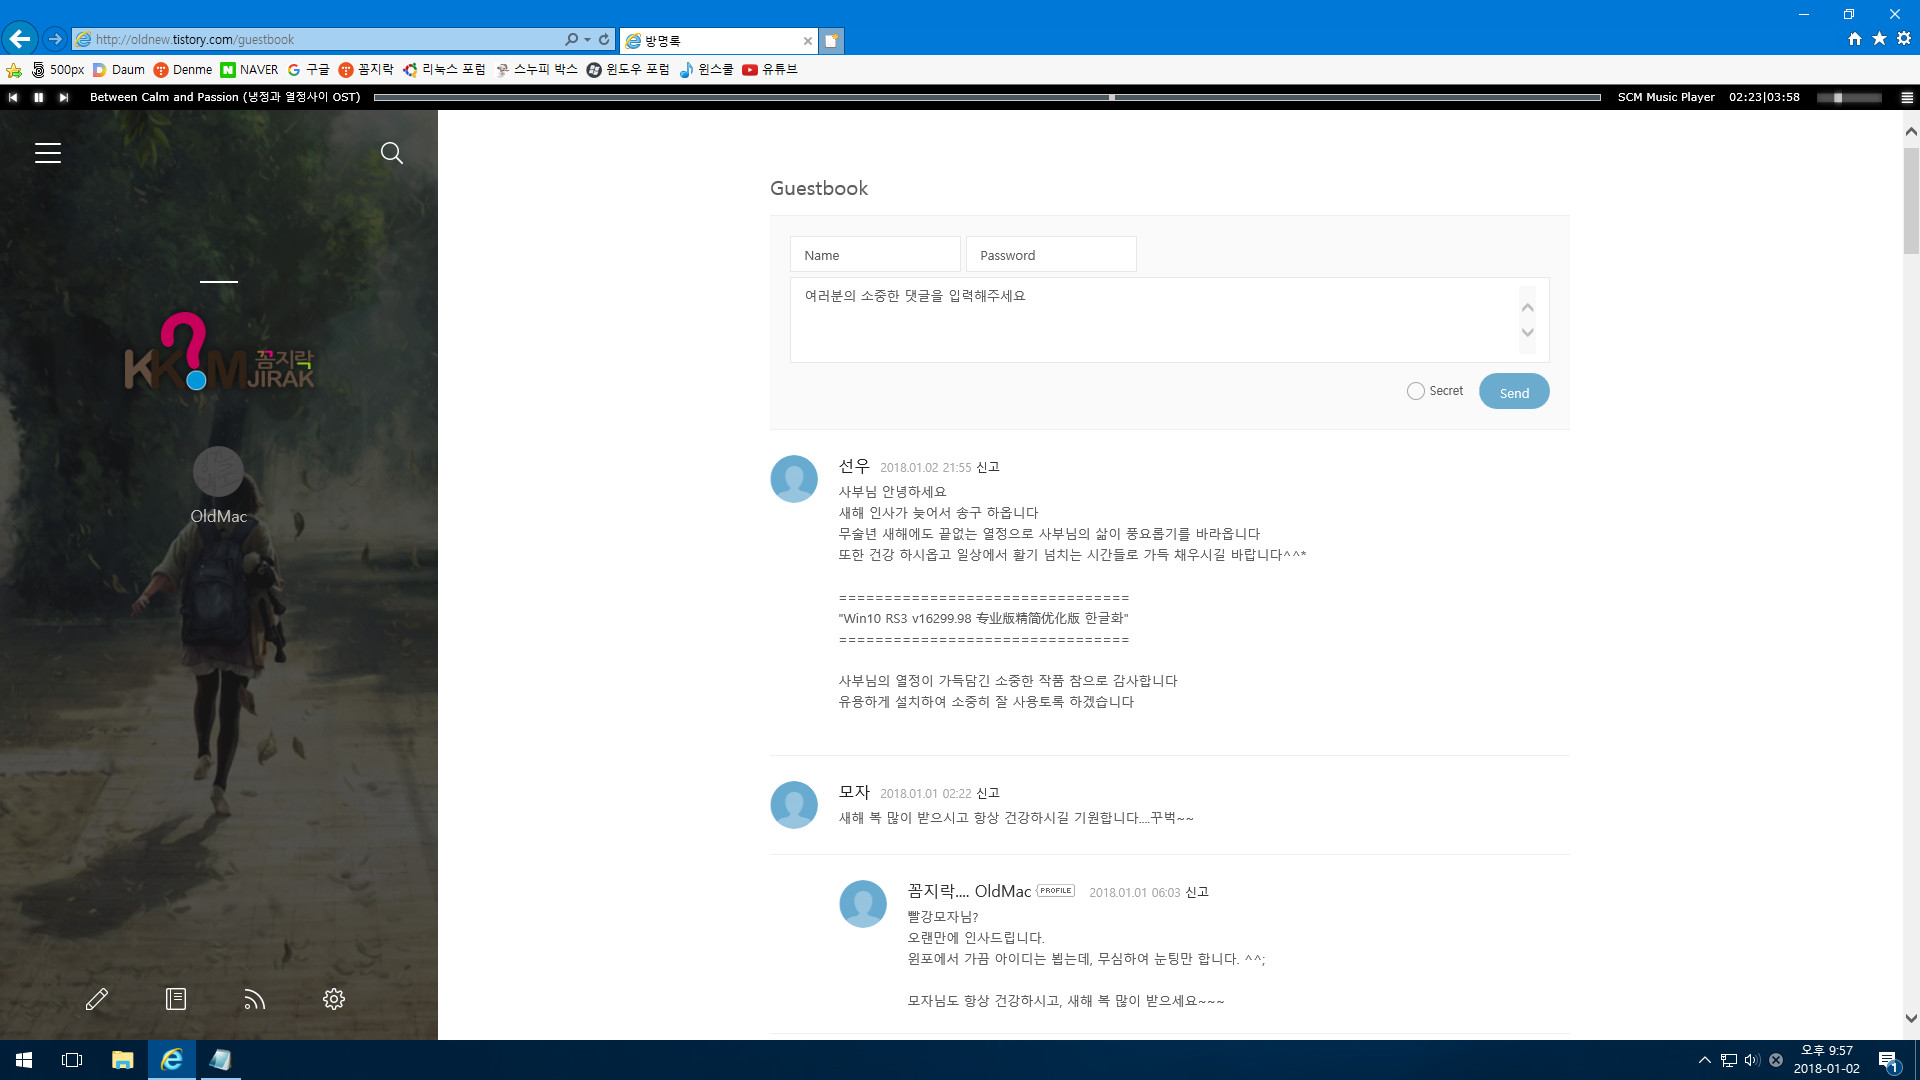
Task: Open the blog hamburger menu
Action: click(x=48, y=153)
